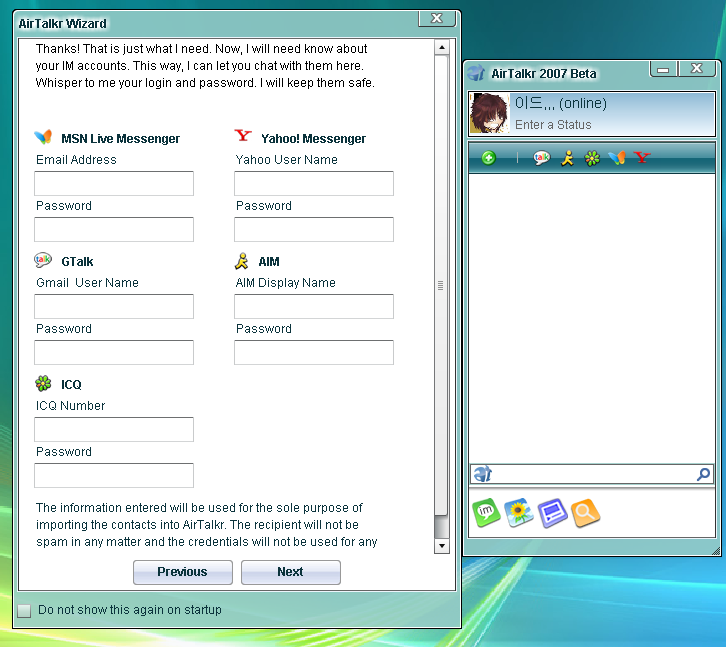This screenshot has width=726, height=647.
Task: Close the AirTalkr Wizard window
Action: coord(437,18)
